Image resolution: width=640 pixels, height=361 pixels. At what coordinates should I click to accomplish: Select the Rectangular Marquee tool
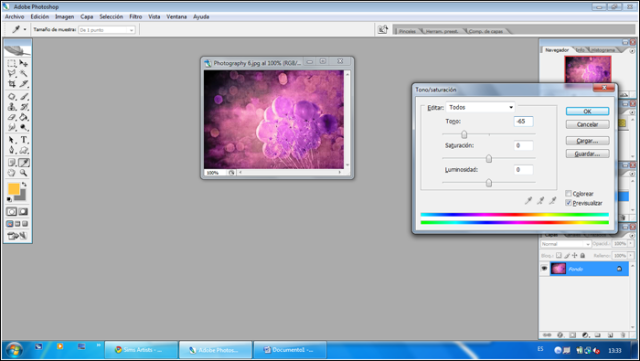coord(12,63)
